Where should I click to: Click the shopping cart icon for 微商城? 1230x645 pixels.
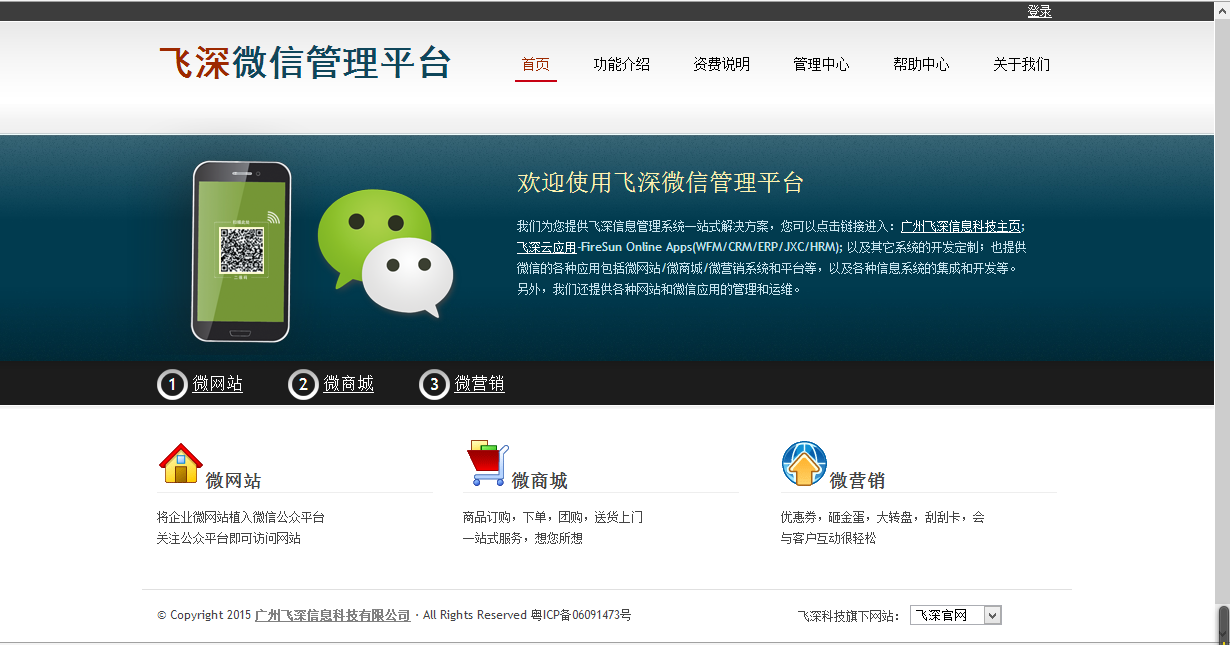[x=487, y=464]
